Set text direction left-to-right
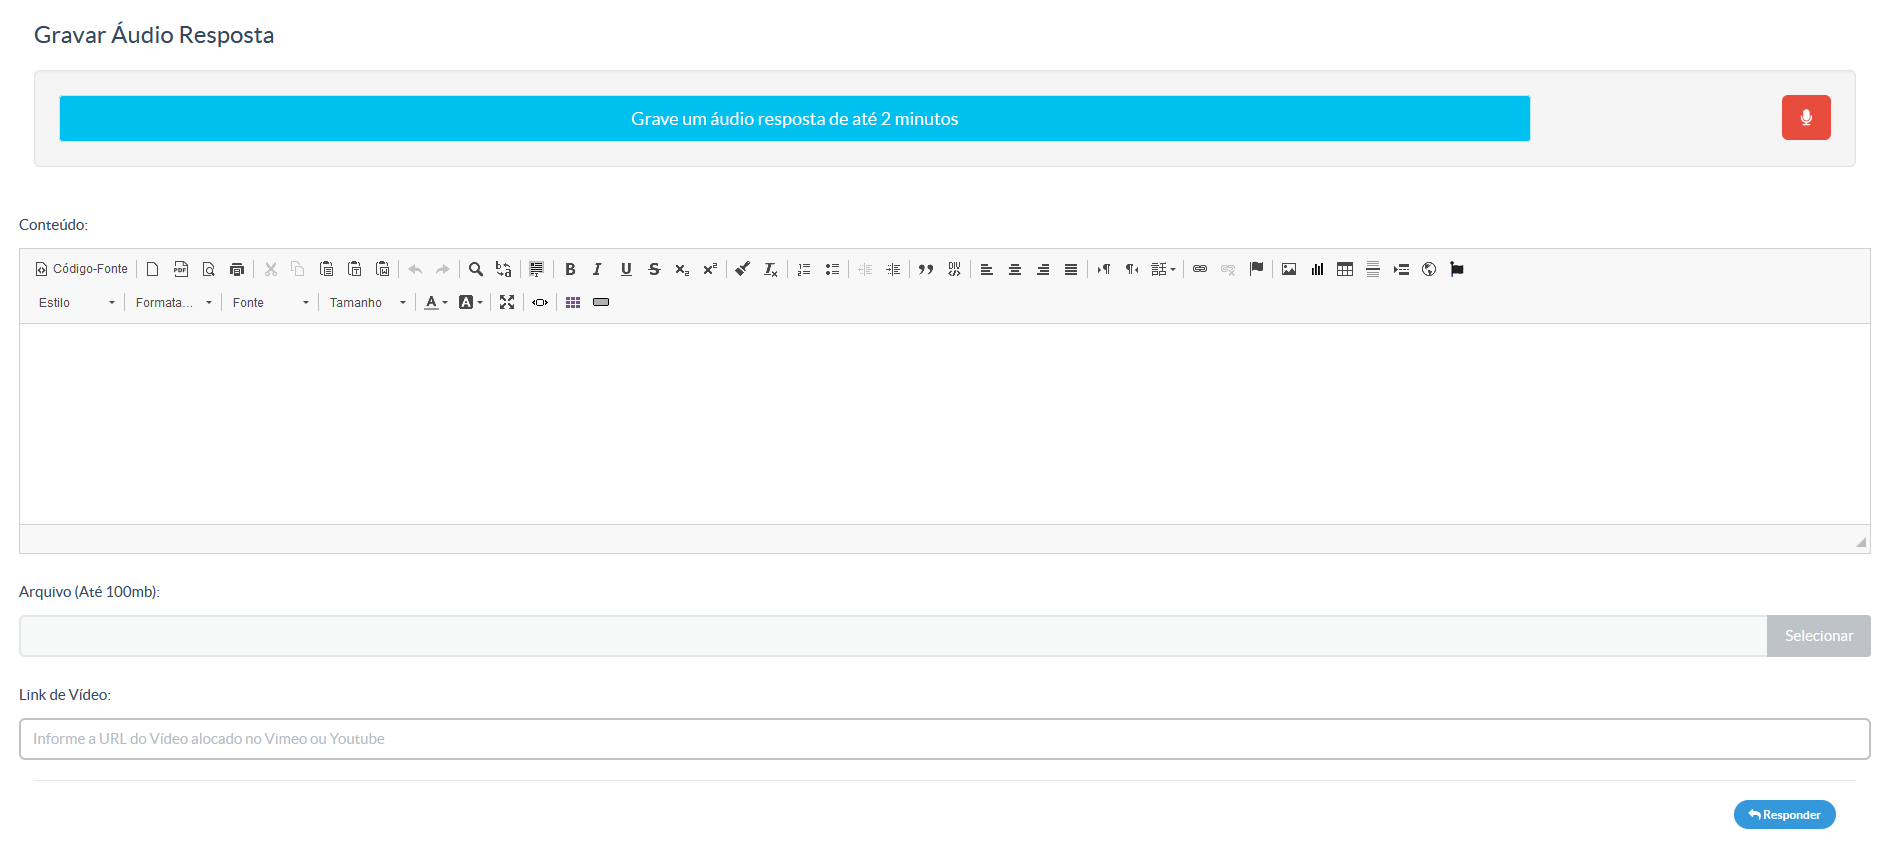1903x848 pixels. (1104, 269)
